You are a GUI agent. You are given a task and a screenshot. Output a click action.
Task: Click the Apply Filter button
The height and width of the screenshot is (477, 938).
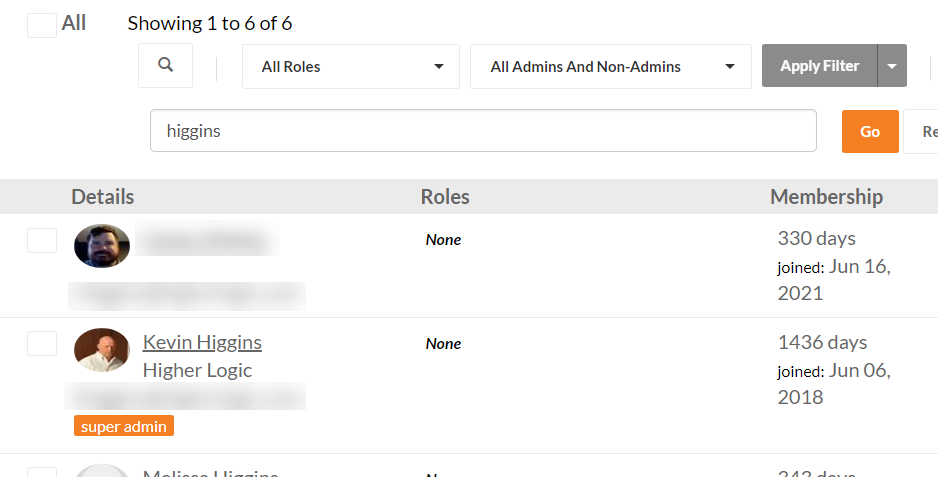coord(820,66)
